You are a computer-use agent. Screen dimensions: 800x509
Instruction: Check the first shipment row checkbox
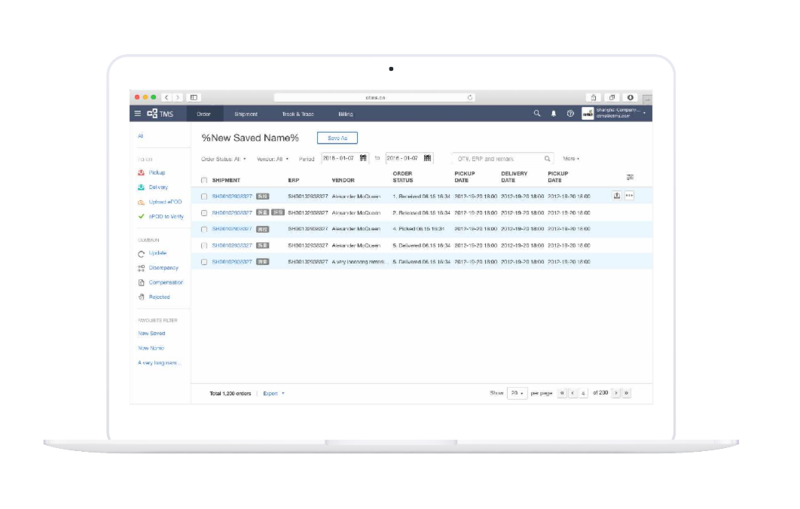click(204, 196)
